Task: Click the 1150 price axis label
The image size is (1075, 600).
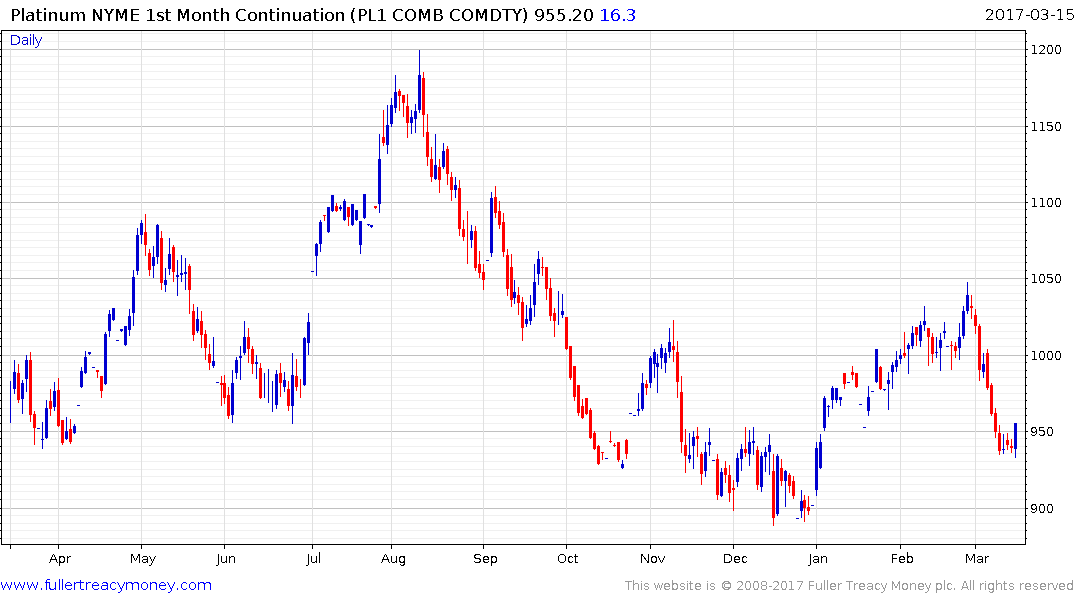Action: click(1046, 127)
